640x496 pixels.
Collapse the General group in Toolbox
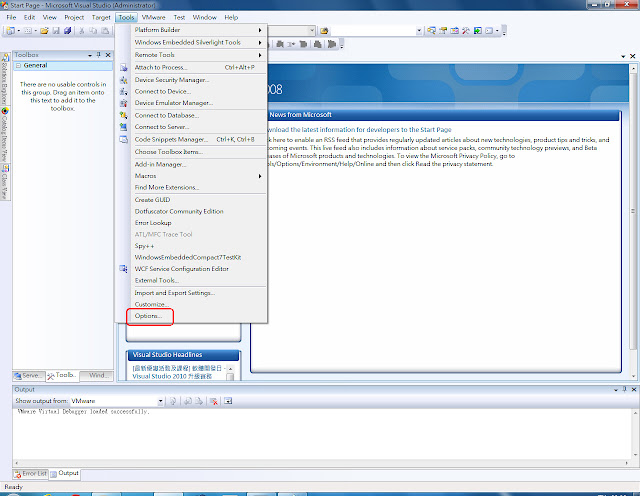coord(18,65)
